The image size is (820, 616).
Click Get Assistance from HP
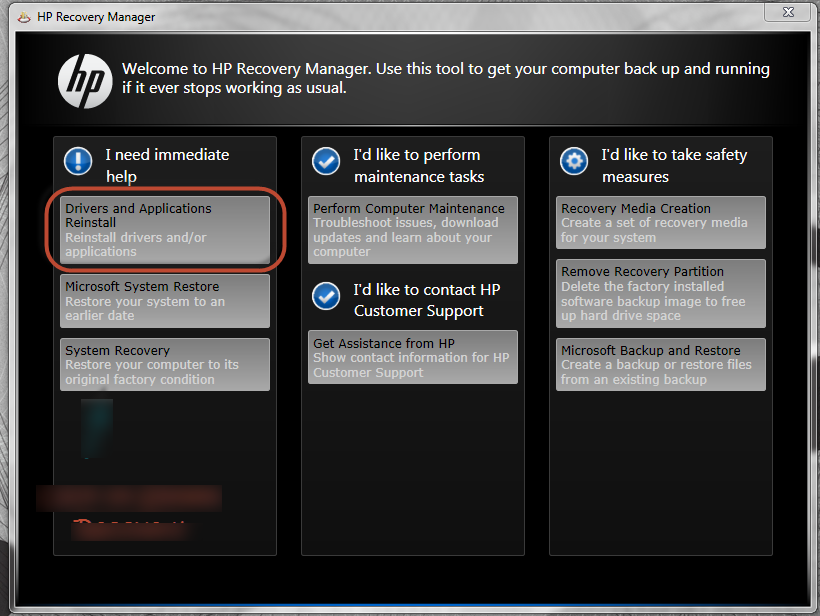tap(412, 357)
